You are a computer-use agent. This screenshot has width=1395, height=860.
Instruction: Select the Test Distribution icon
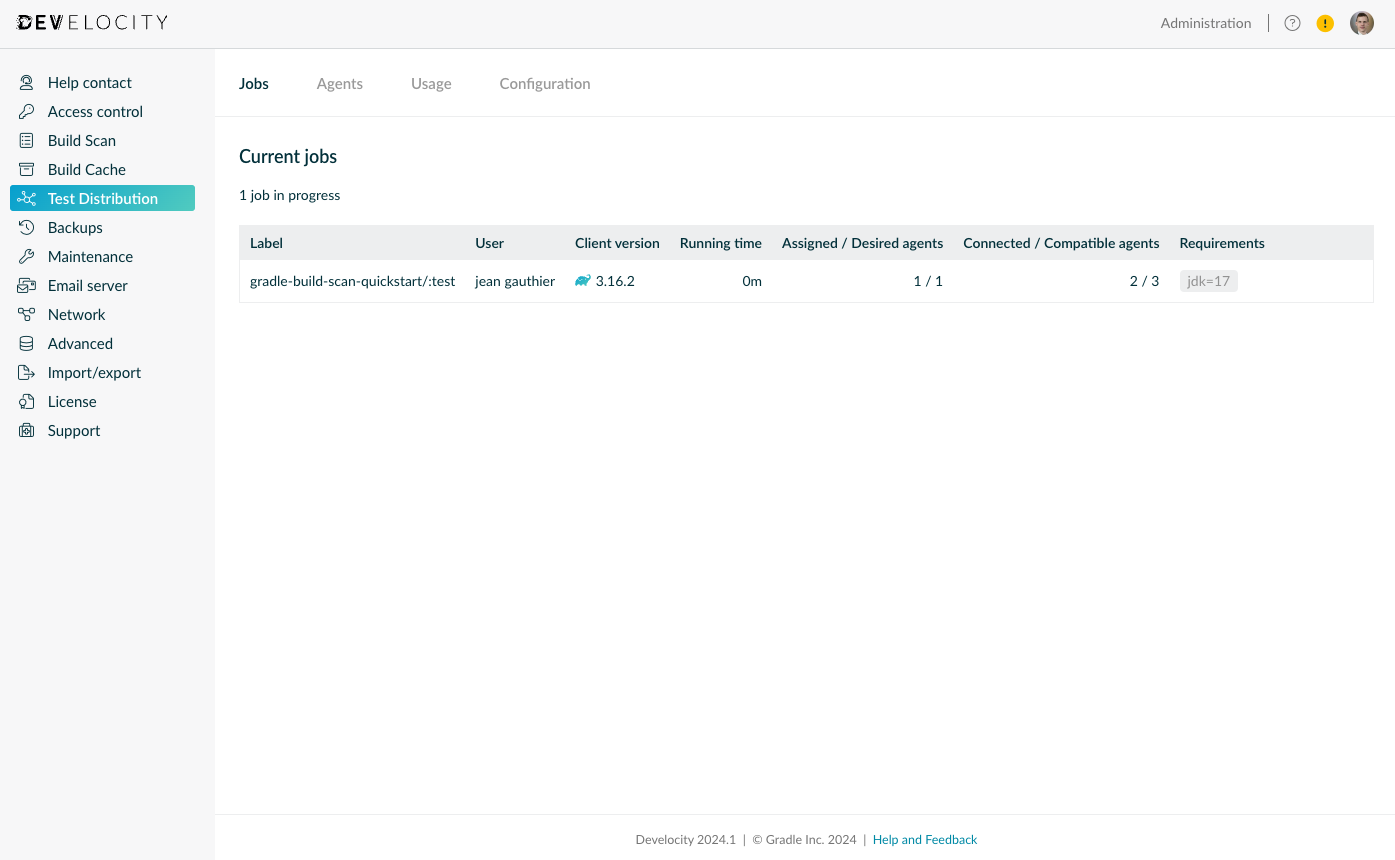click(x=28, y=198)
